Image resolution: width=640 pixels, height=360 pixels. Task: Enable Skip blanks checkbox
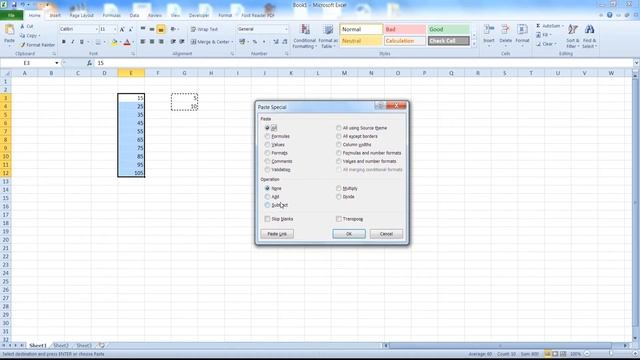click(267, 219)
